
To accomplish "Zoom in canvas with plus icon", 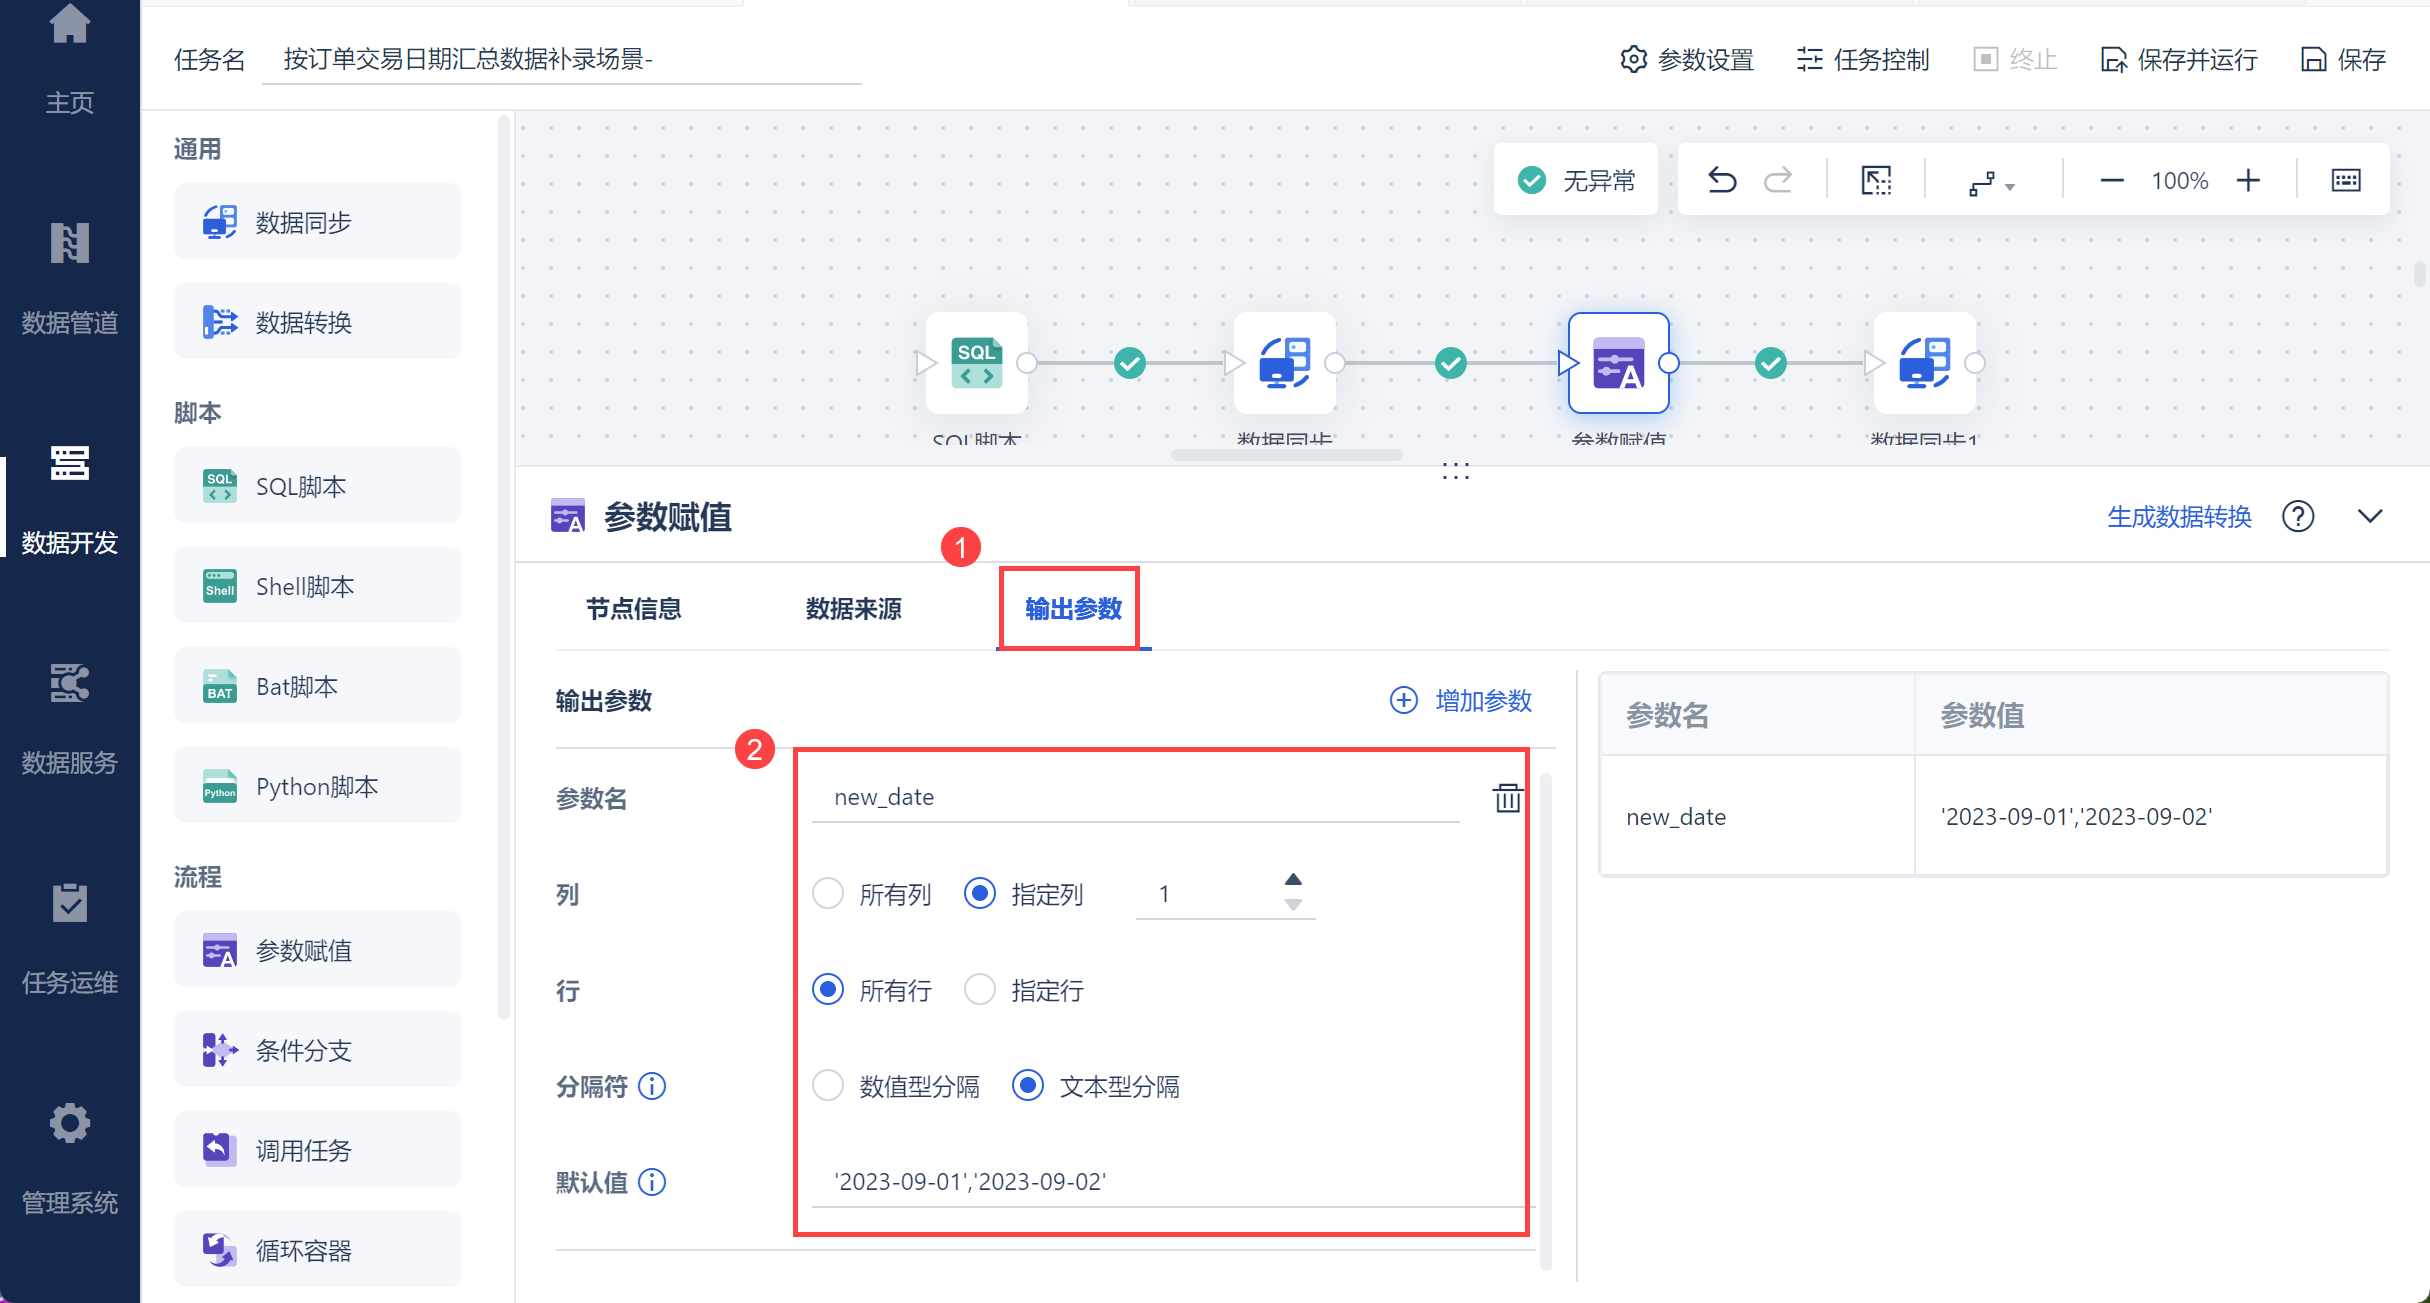I will pos(2248,180).
